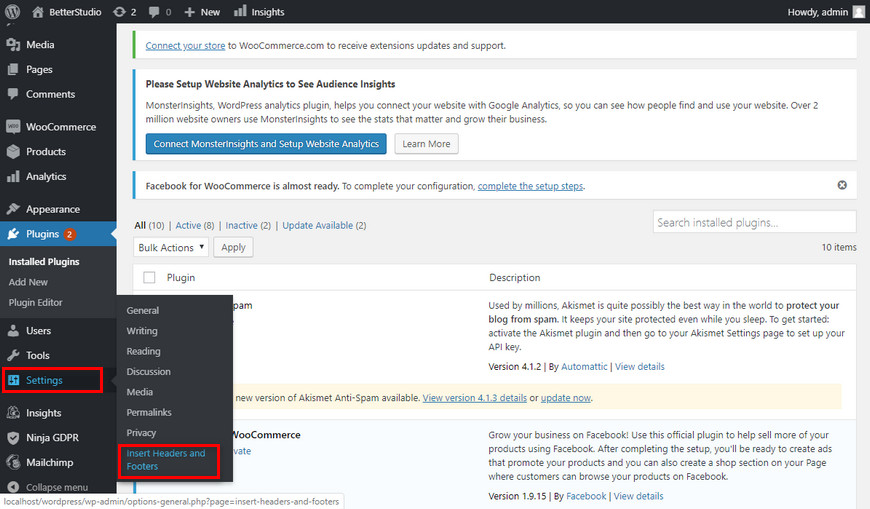Click the admin avatar in top right
Image resolution: width=870 pixels, height=509 pixels.
click(859, 12)
